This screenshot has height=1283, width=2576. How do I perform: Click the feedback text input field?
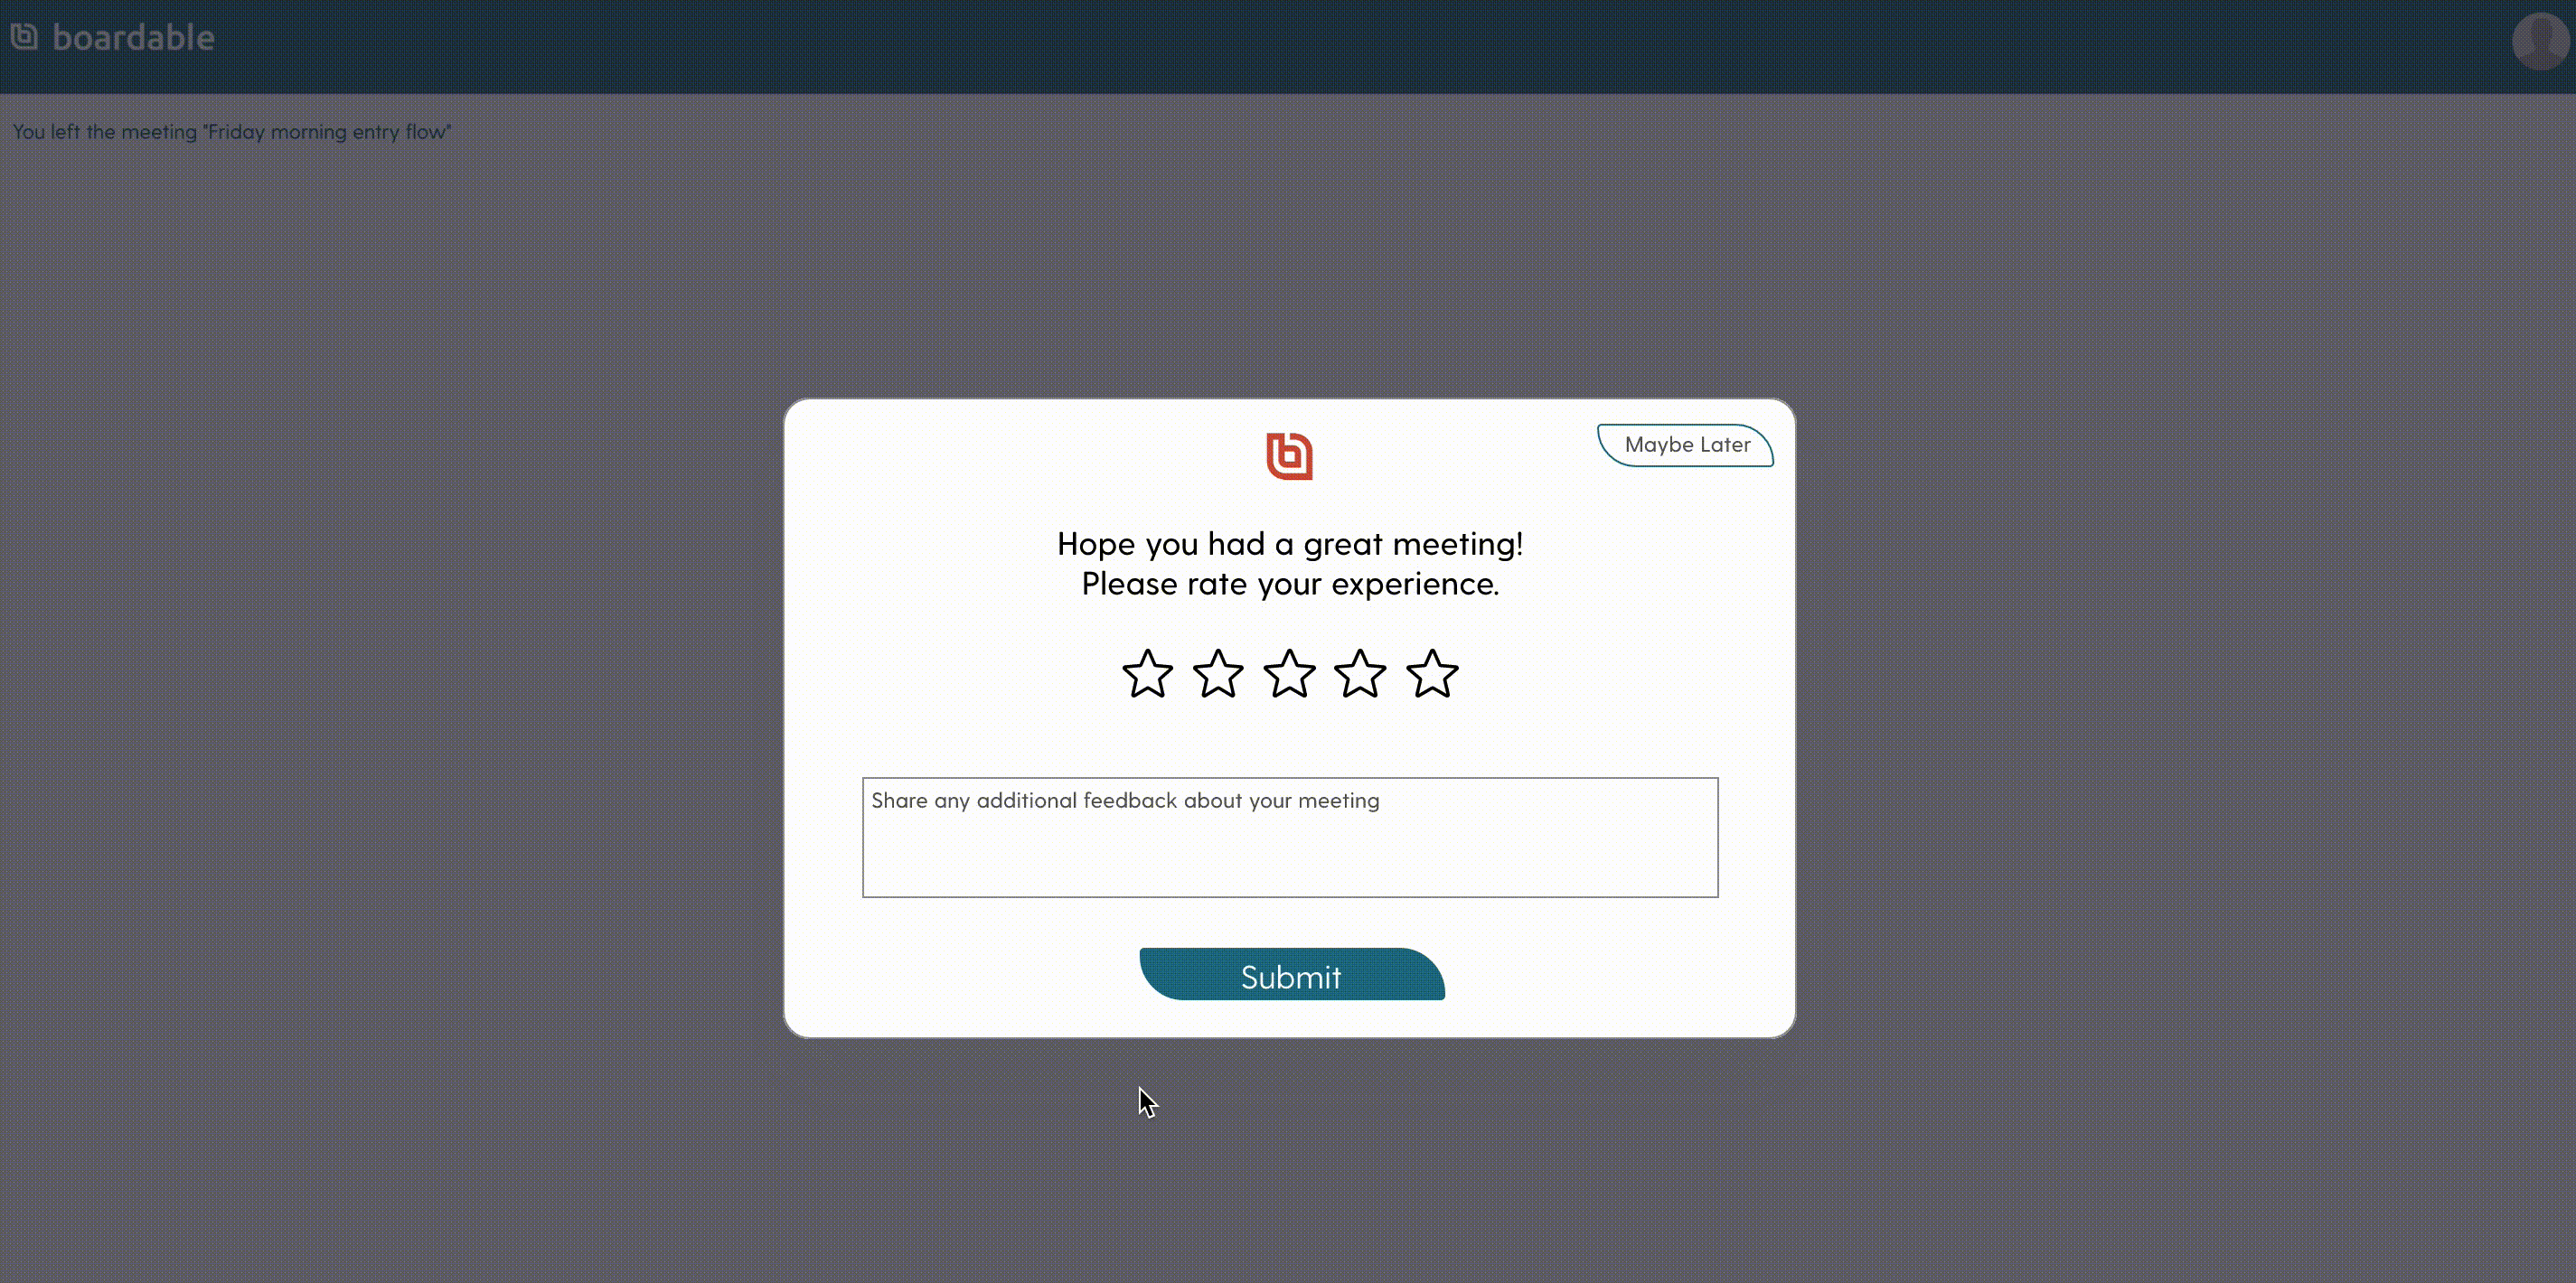(x=1290, y=836)
